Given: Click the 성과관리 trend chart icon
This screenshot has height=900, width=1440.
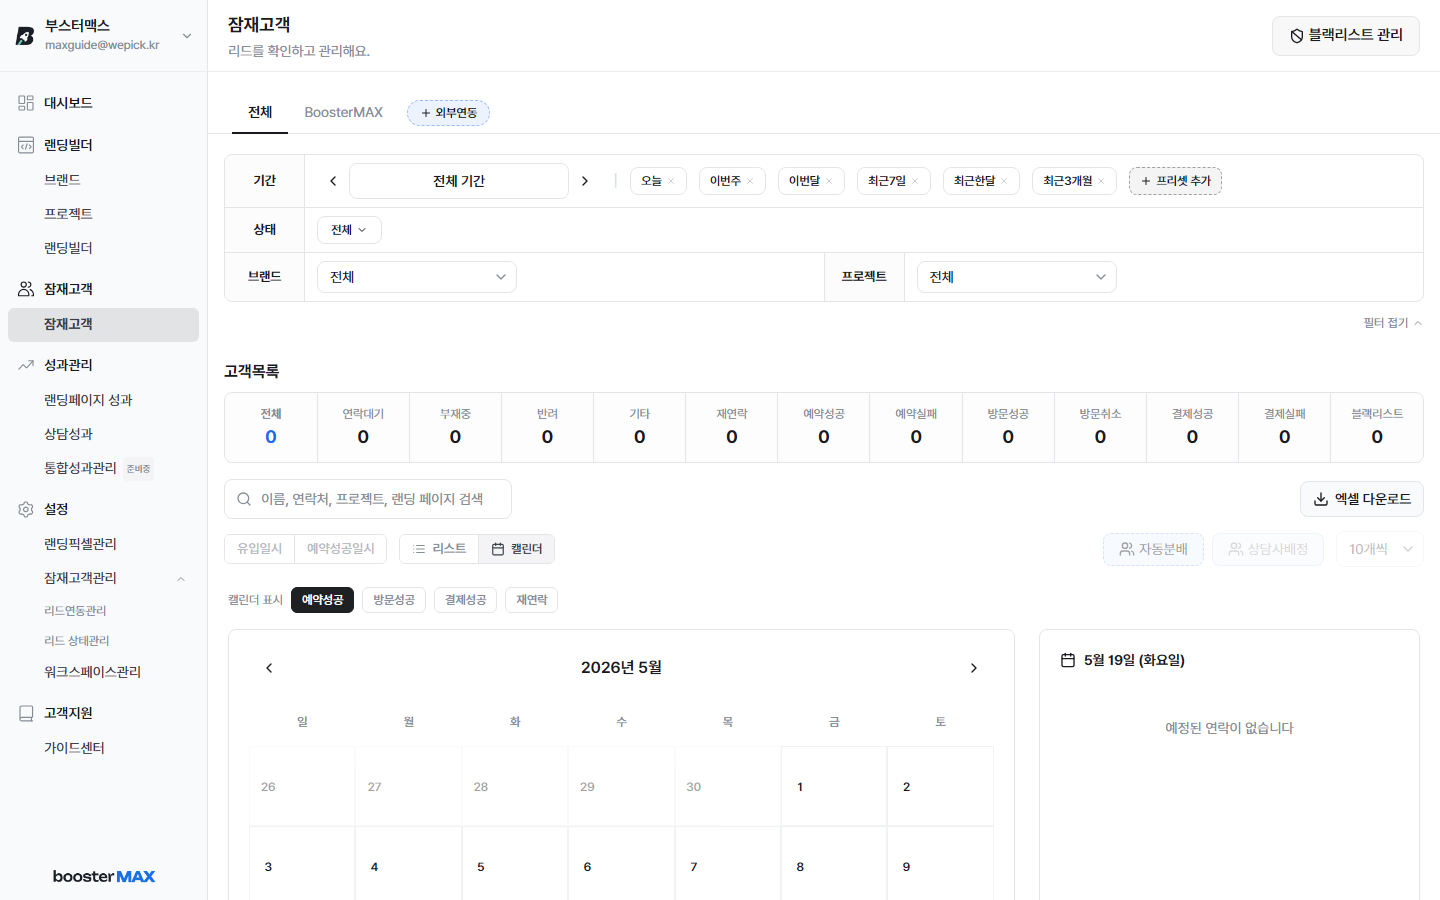Looking at the screenshot, I should coord(26,365).
